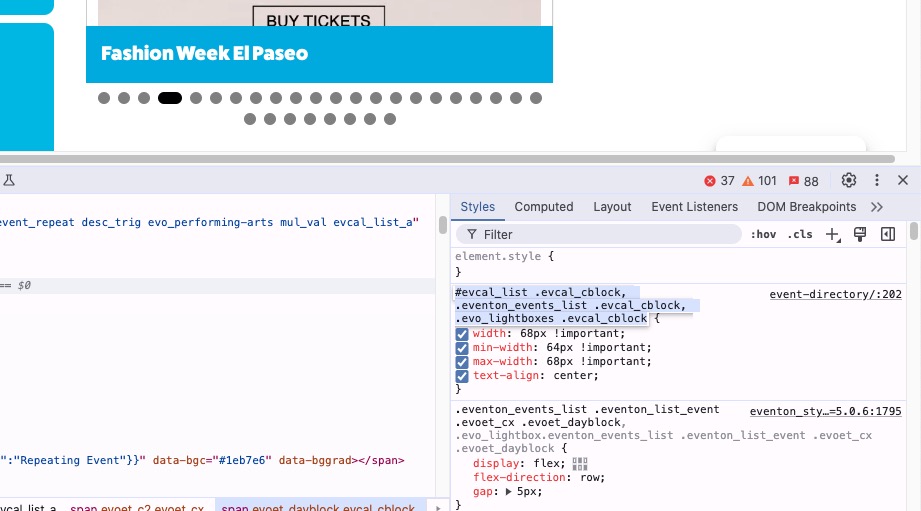Toggle the computed styles sidebar icon
This screenshot has height=511, width=921.
887,235
